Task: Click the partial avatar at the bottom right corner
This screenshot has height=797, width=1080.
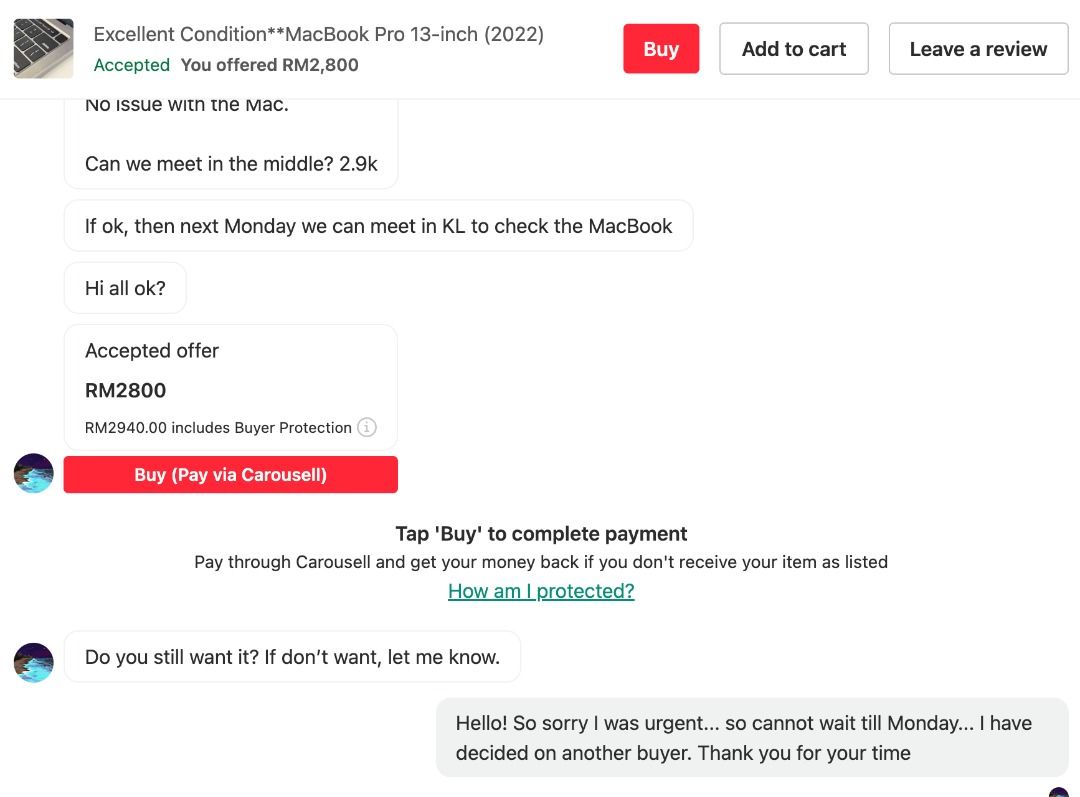Action: coord(1059,792)
